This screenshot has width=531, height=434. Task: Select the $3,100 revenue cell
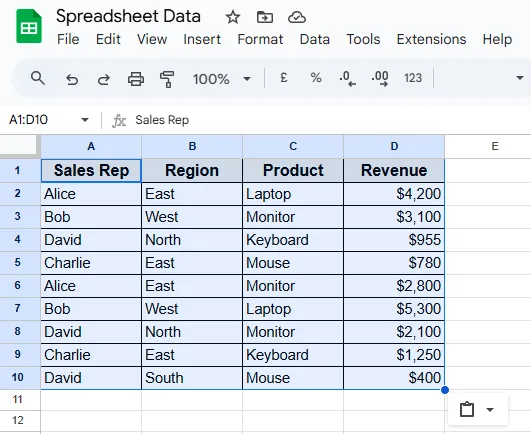[x=394, y=217]
